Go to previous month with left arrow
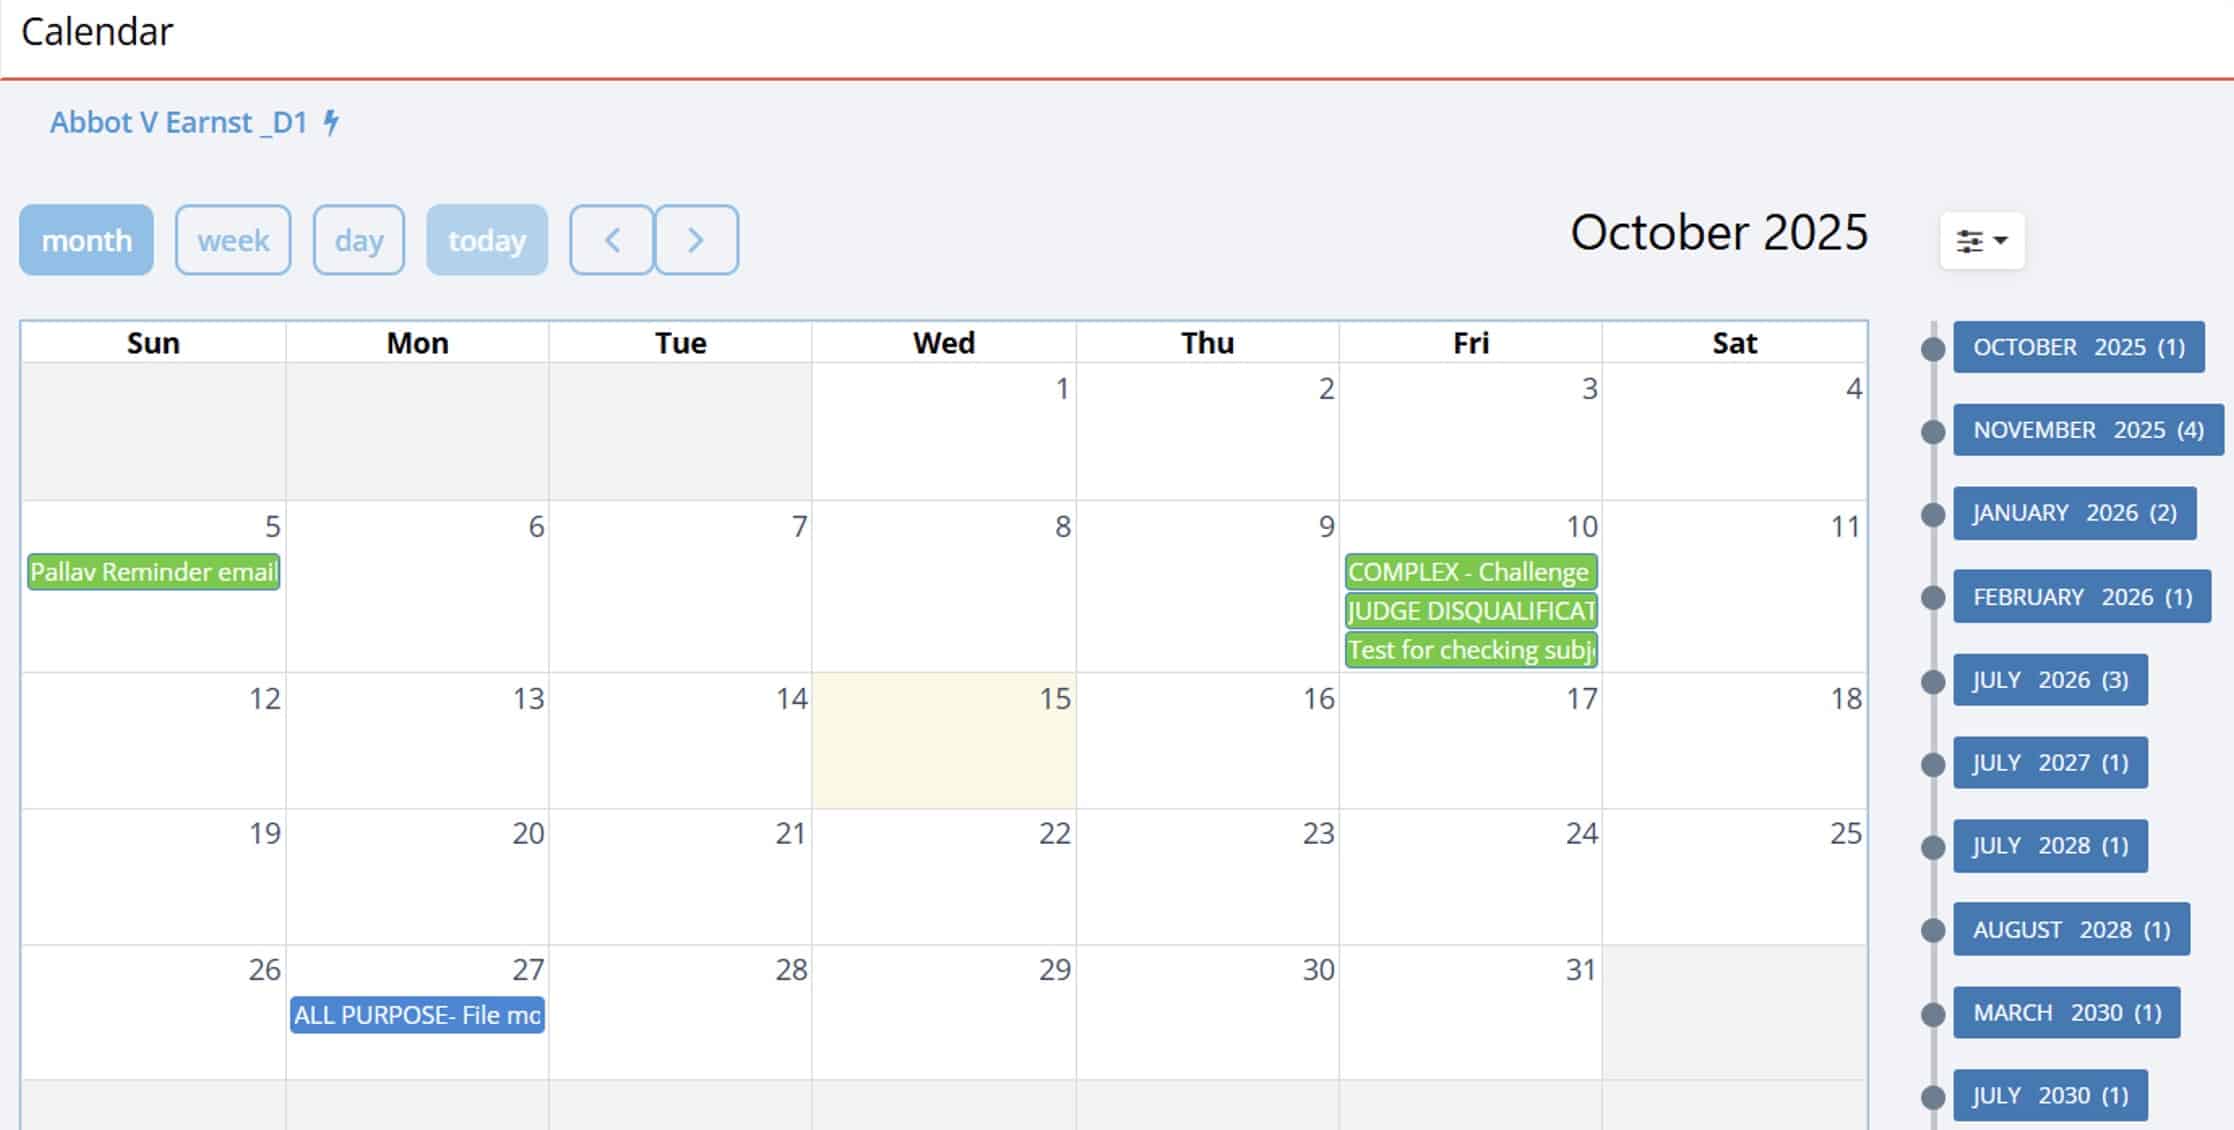Viewport: 2234px width, 1130px height. (x=612, y=240)
